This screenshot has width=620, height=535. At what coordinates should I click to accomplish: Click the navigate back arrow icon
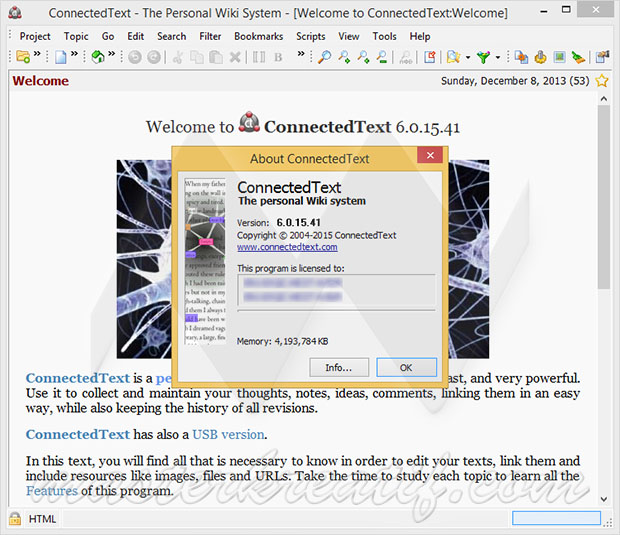[x=134, y=57]
